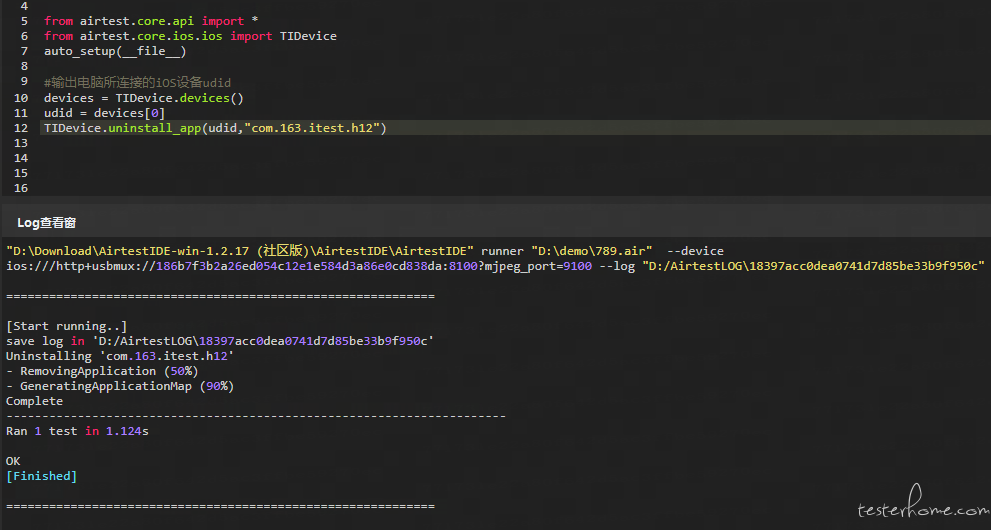
Task: Click the 'Complete' log line
Action: (34, 401)
